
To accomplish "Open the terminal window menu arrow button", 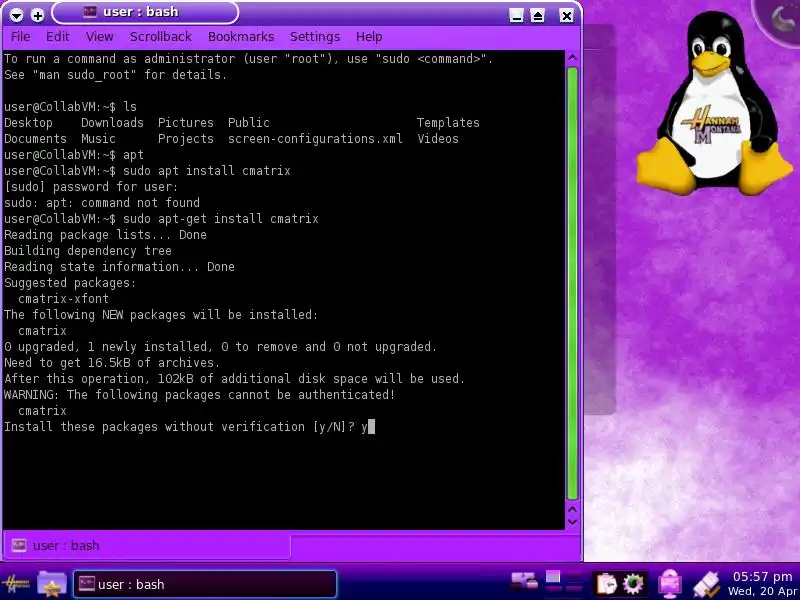I will 16,15.
